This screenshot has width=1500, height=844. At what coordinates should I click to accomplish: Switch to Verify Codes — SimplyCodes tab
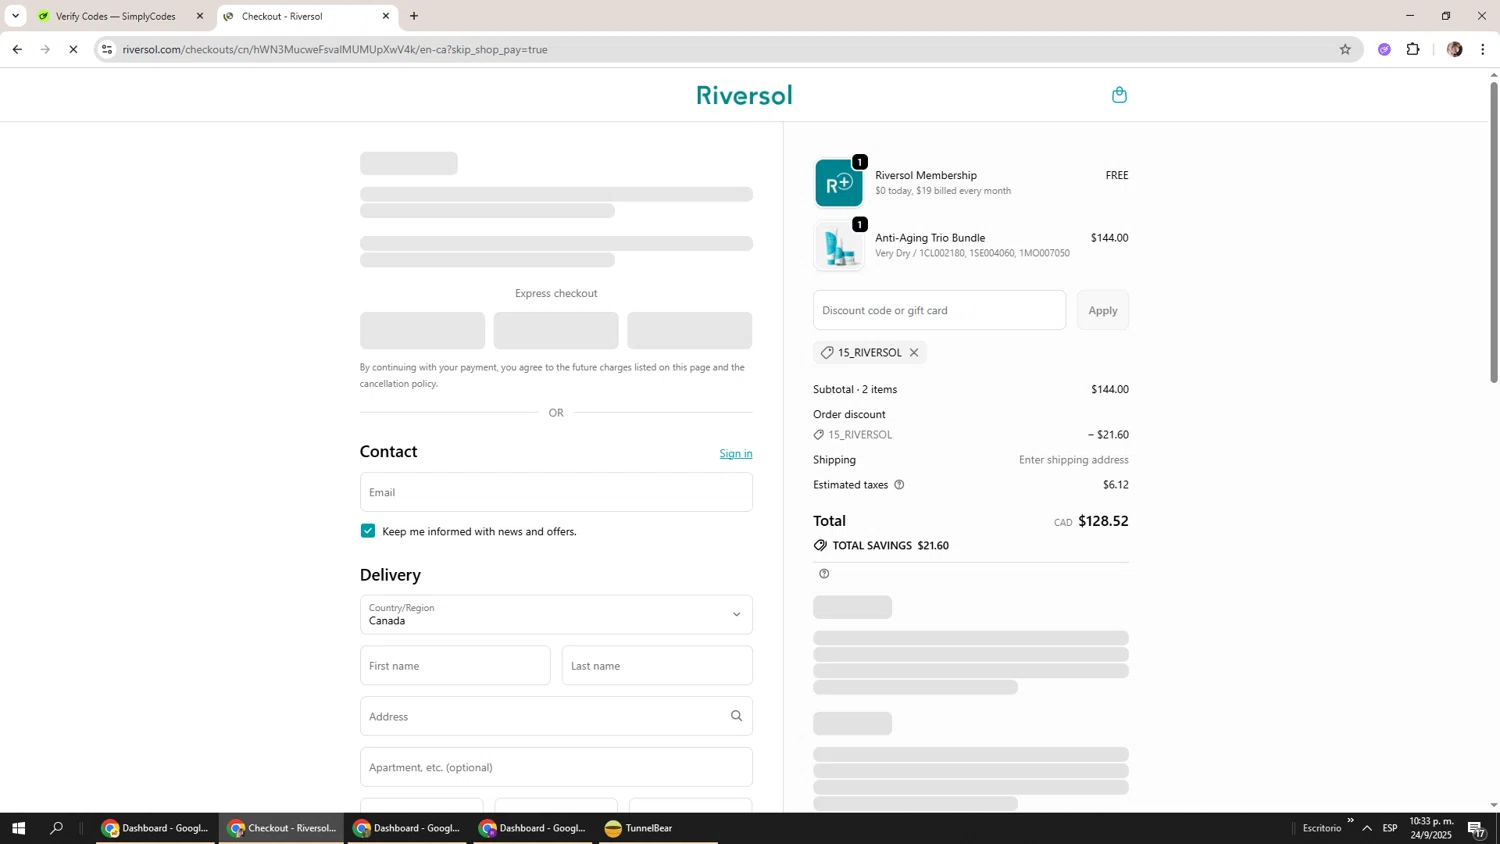(115, 16)
